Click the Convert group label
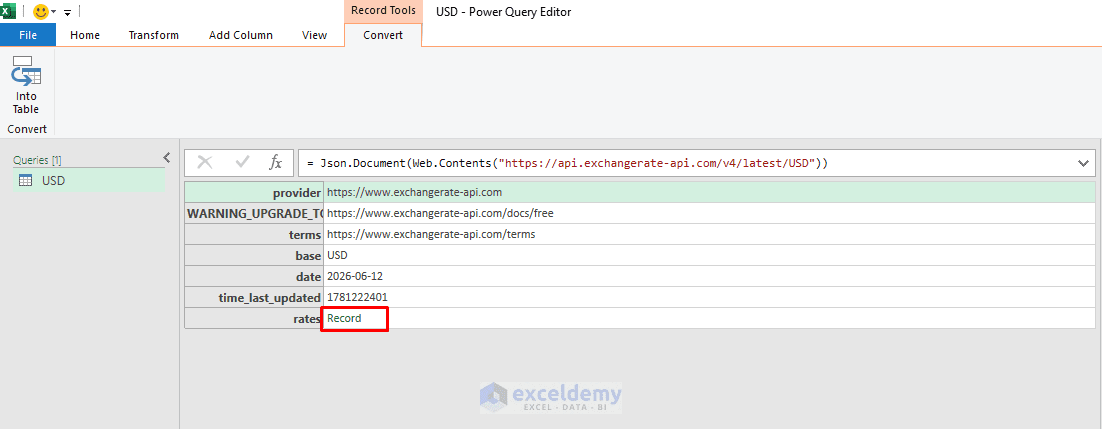The image size is (1102, 429). [27, 129]
